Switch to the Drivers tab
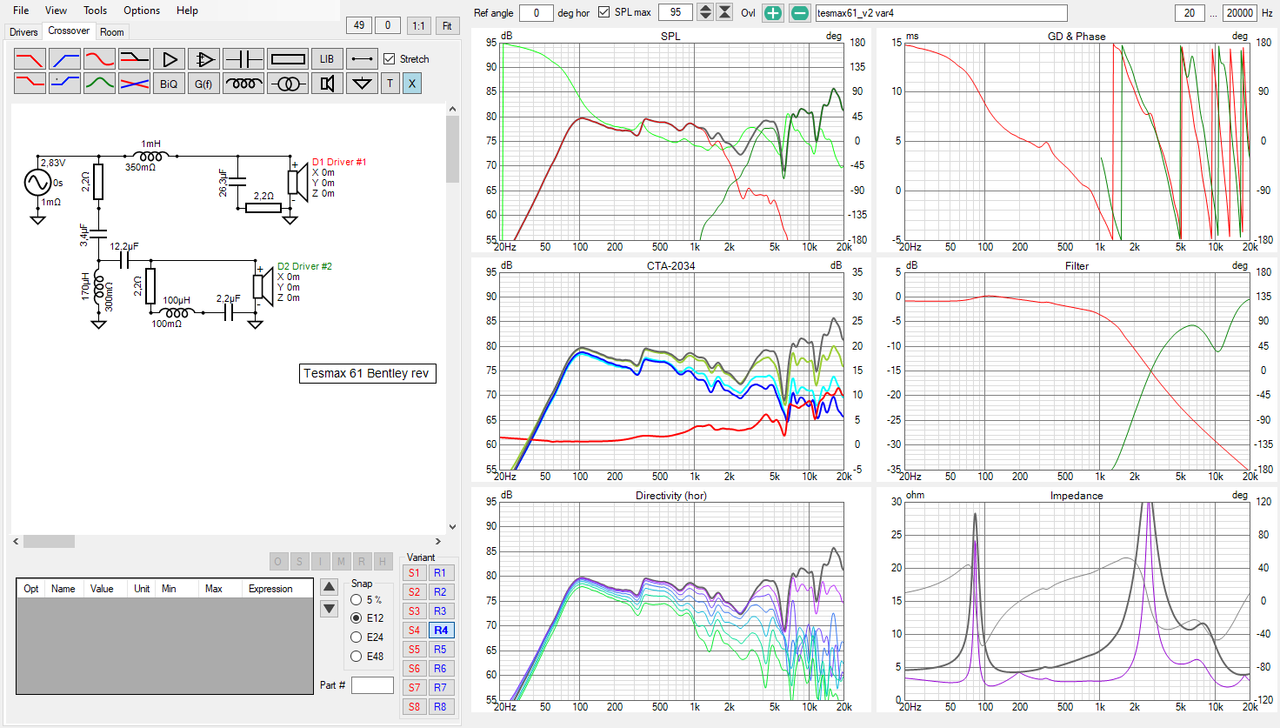 23,32
